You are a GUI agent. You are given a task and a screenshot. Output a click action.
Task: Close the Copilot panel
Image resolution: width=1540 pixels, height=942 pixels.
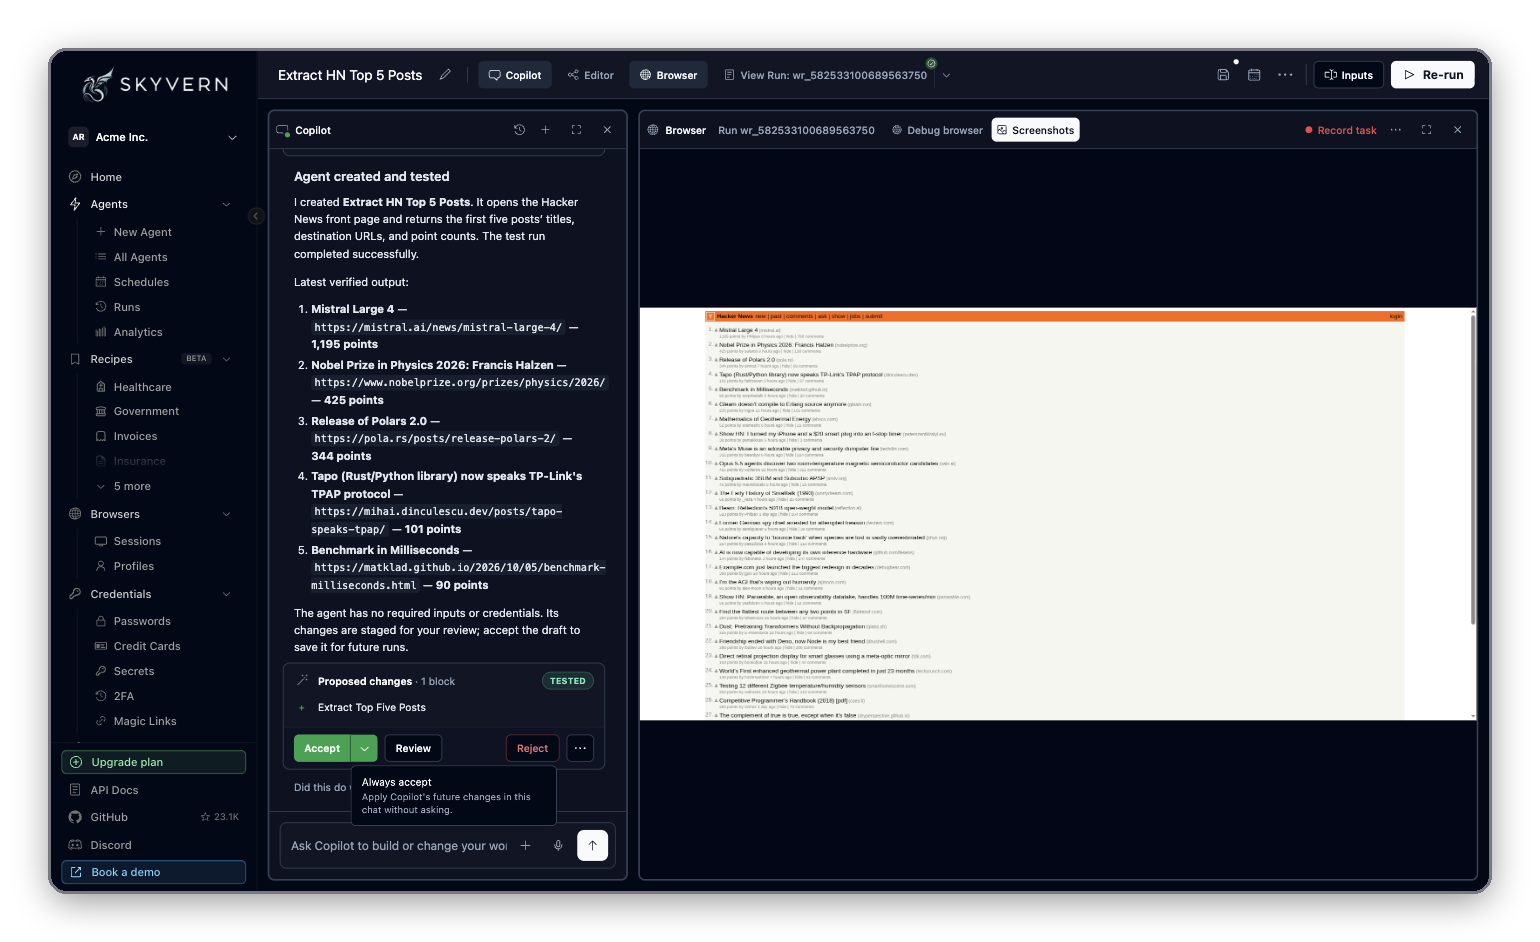(x=607, y=130)
